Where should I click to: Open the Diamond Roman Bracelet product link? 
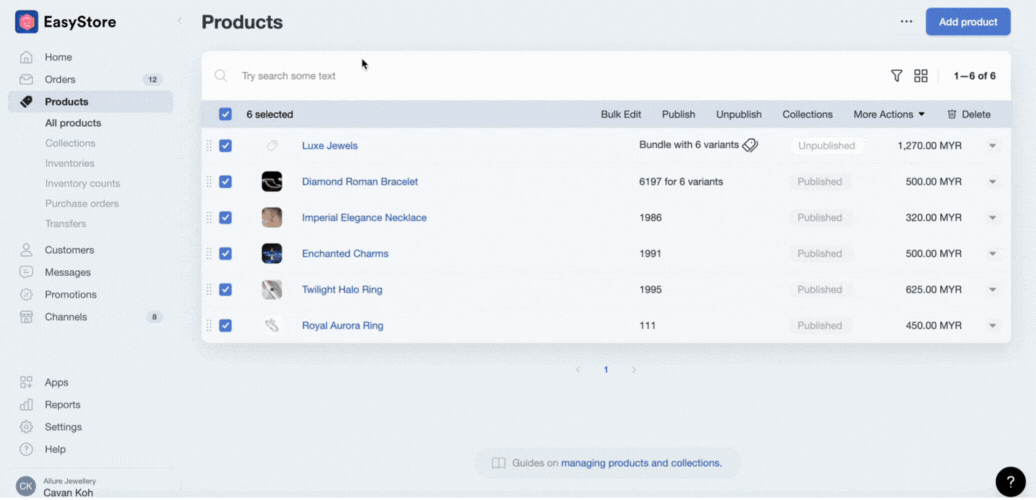coord(360,182)
